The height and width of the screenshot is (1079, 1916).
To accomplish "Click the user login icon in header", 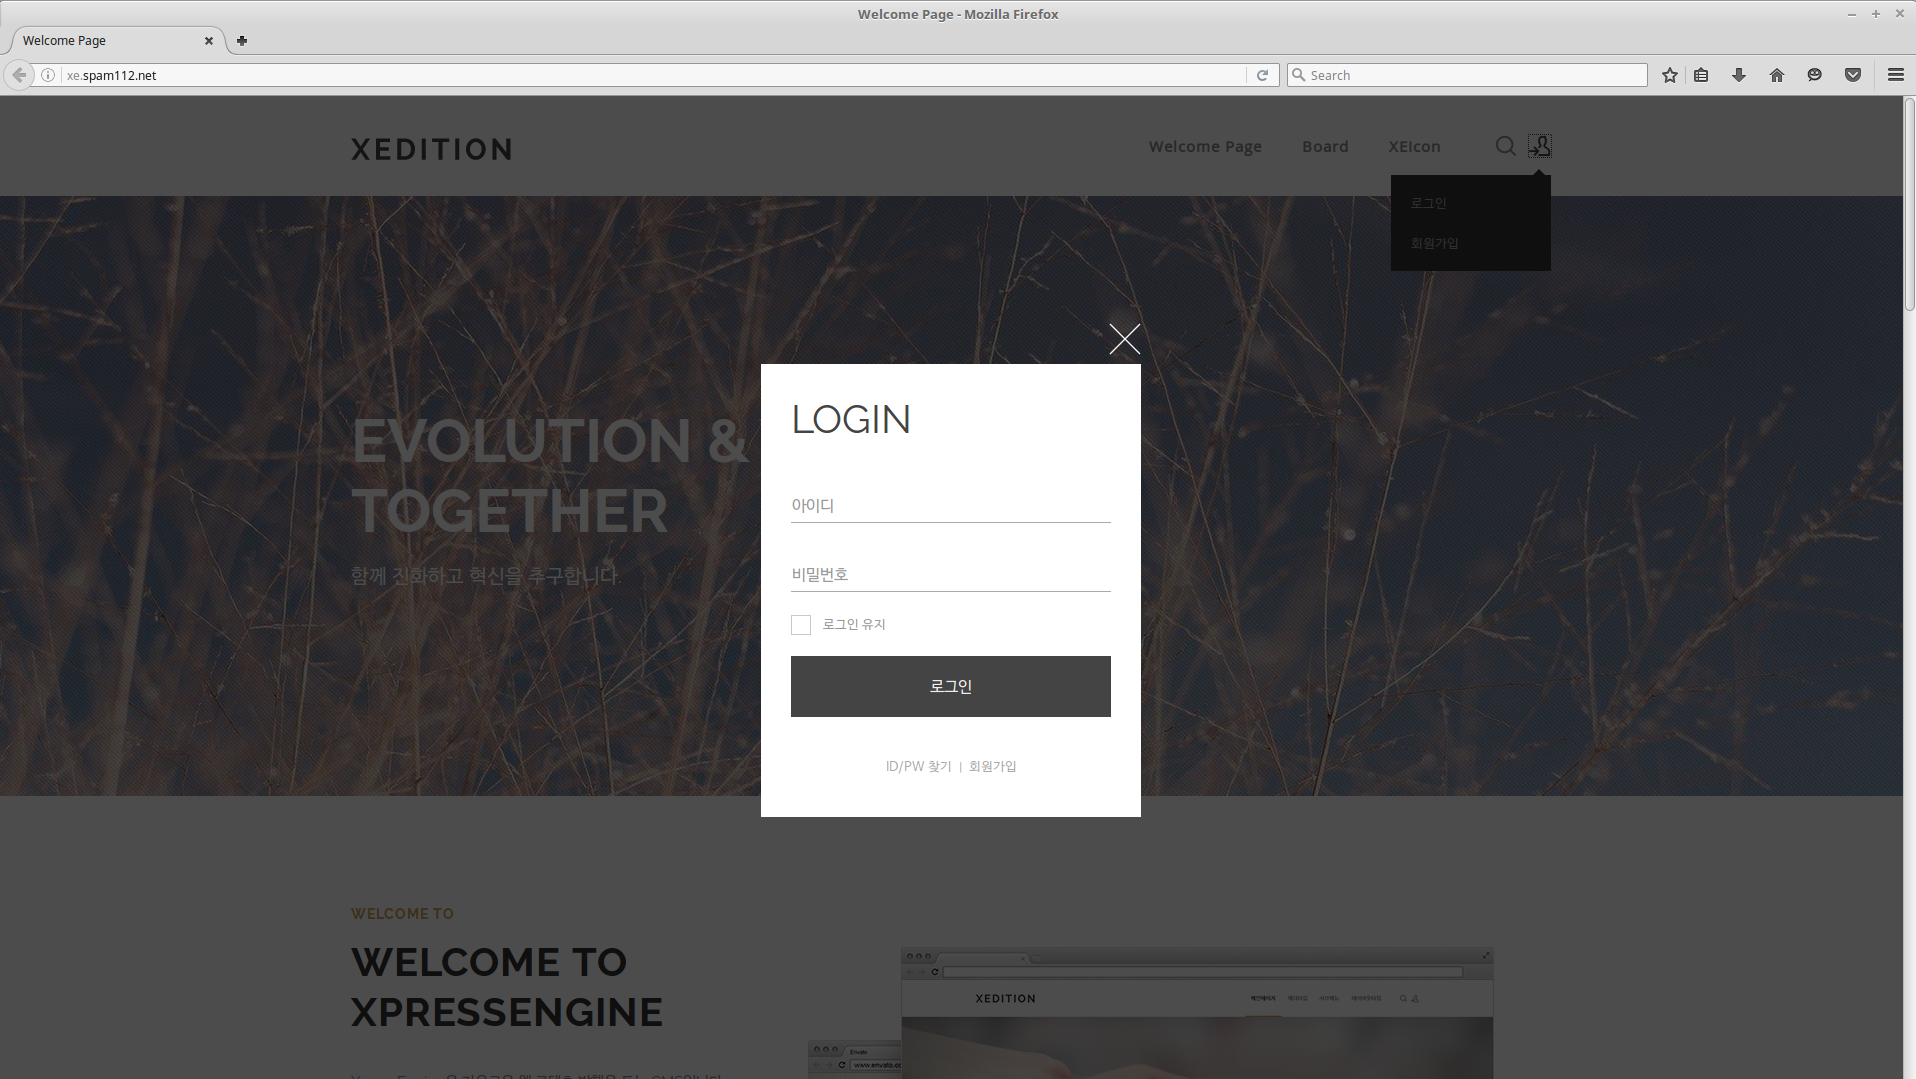I will pyautogui.click(x=1540, y=146).
